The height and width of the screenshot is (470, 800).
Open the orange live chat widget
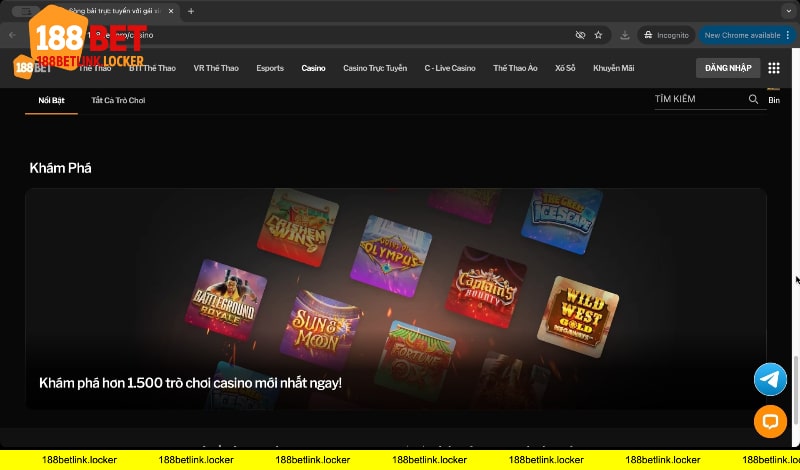point(770,421)
